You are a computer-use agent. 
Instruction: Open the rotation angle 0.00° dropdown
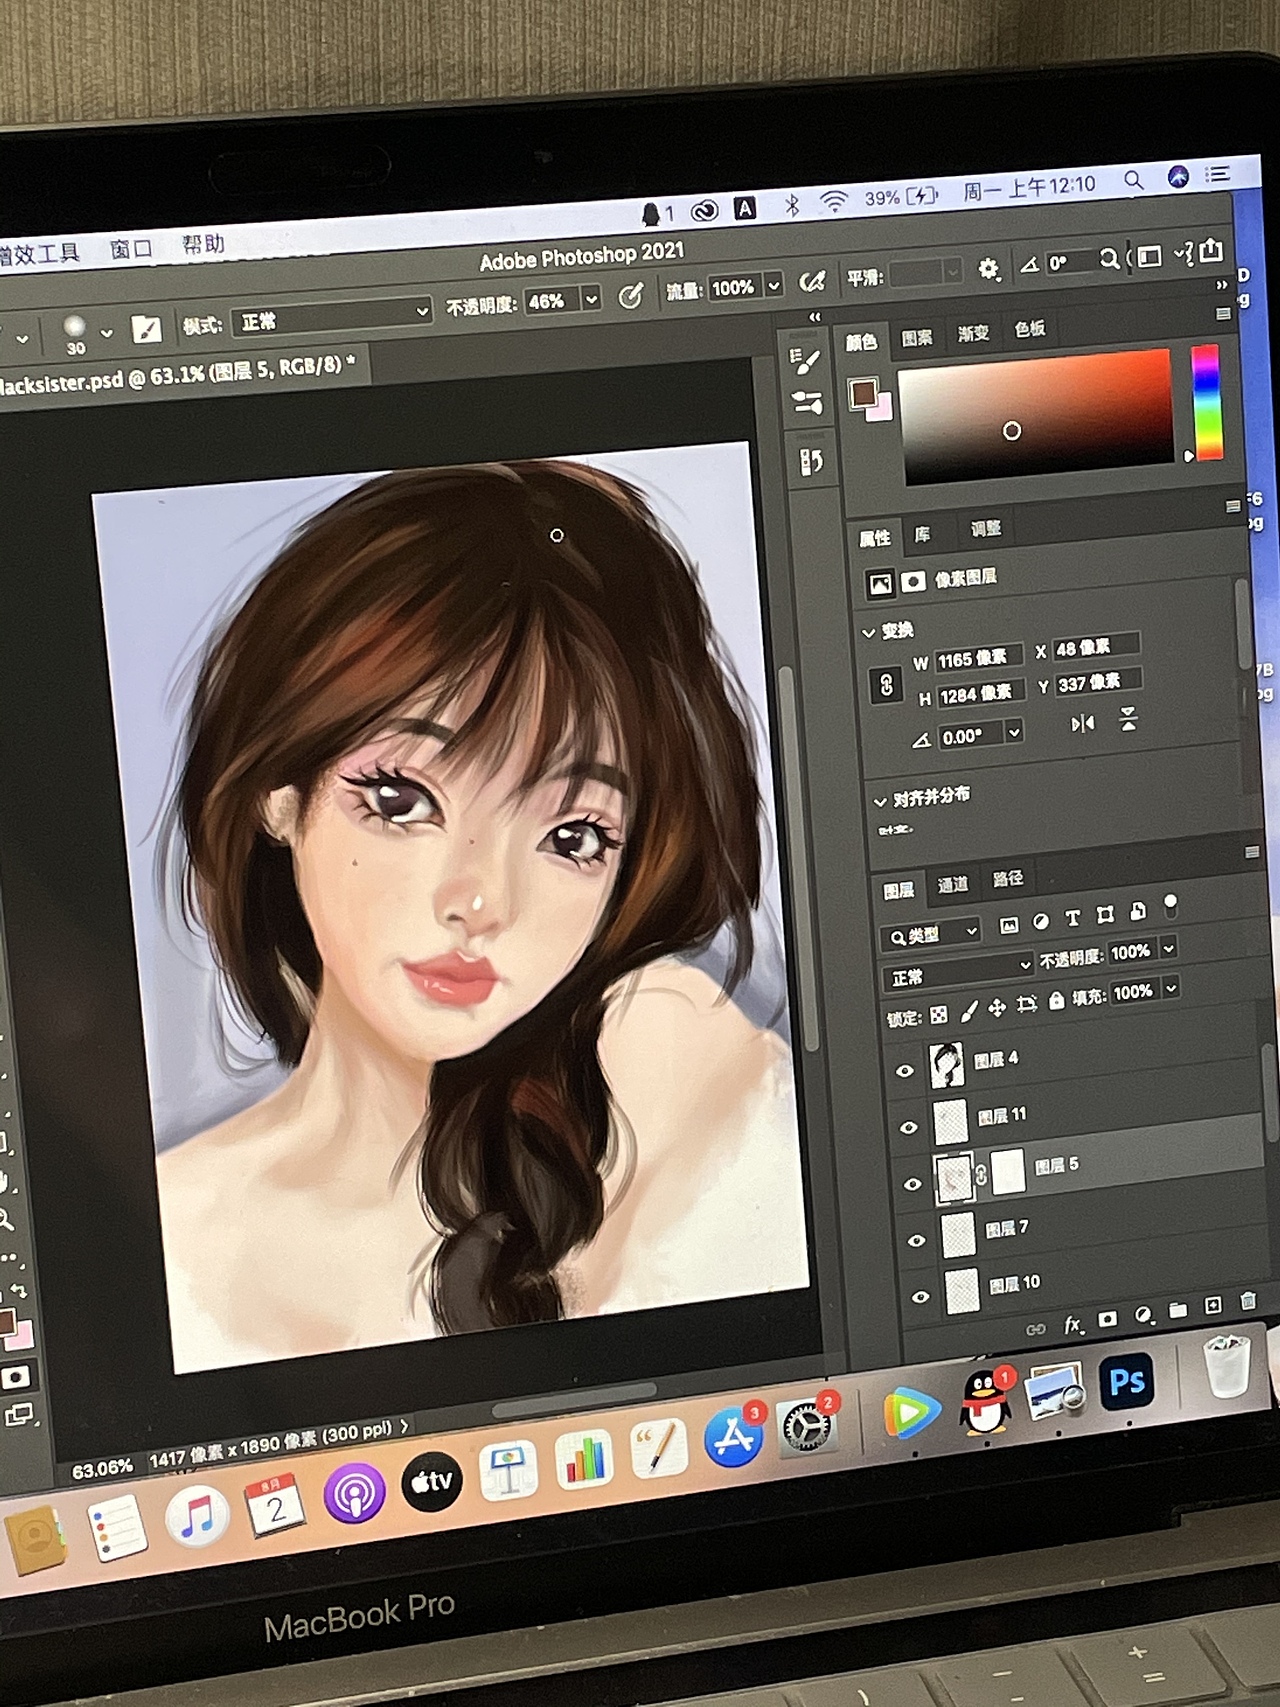coord(1013,732)
